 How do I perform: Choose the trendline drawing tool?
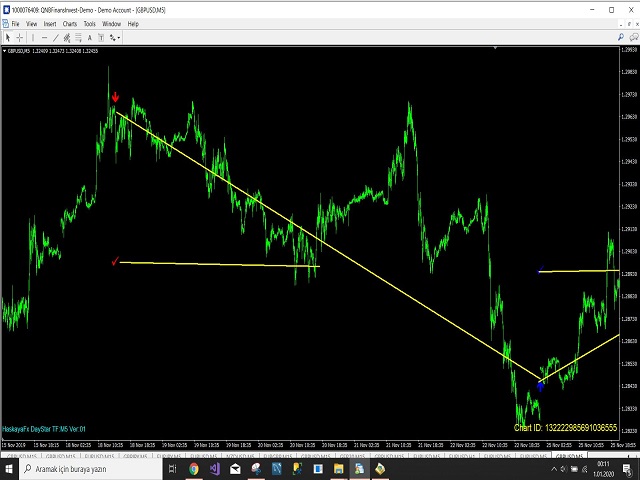coord(56,38)
